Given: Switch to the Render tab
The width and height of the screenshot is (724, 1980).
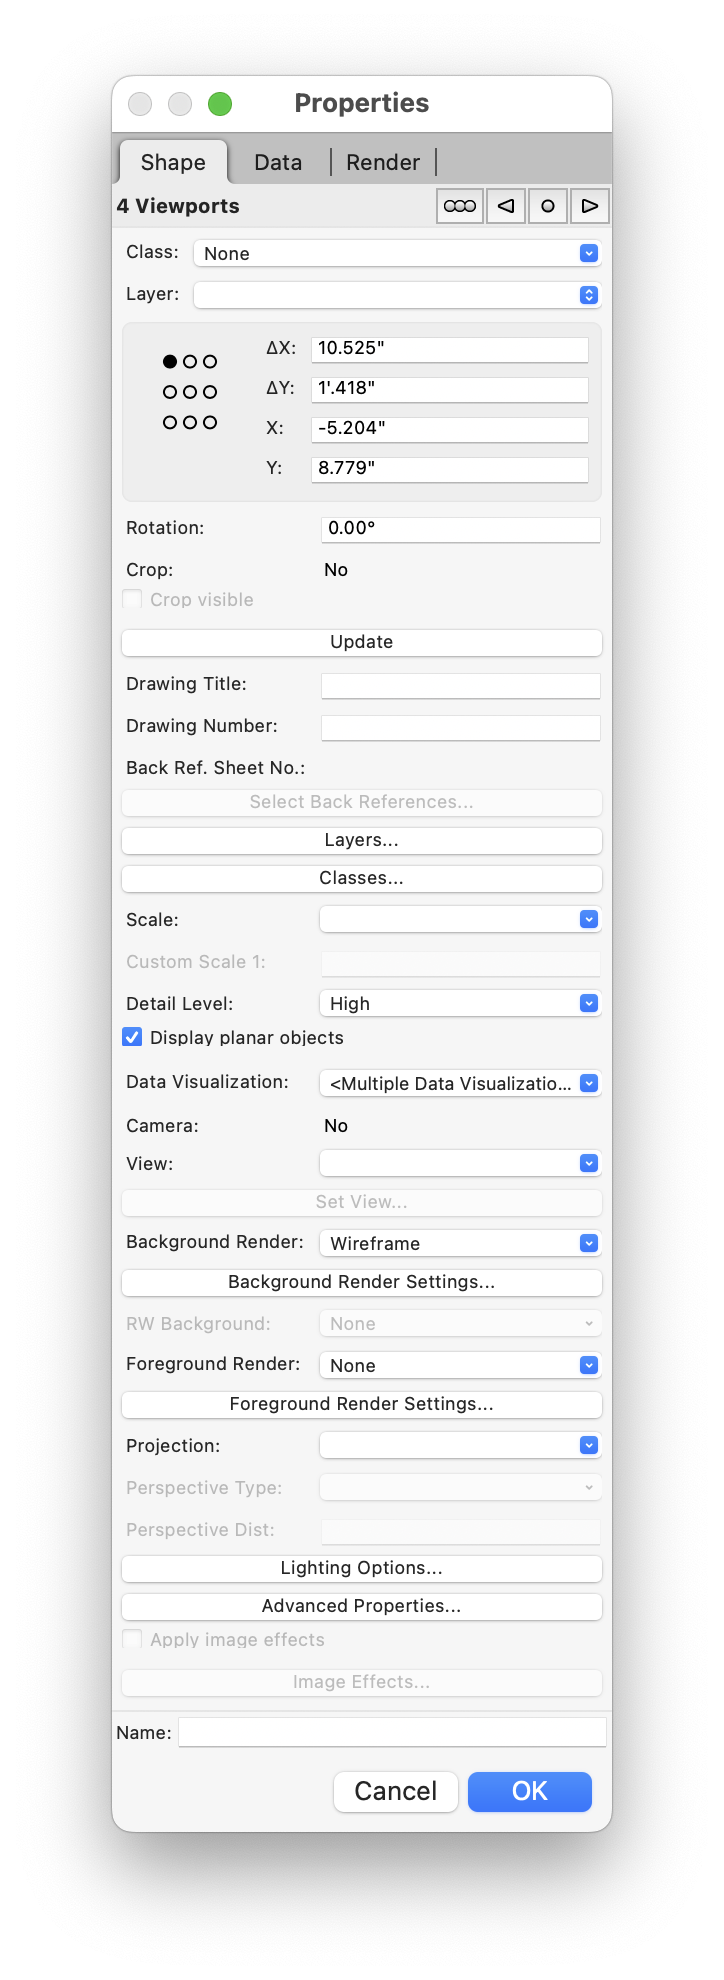Looking at the screenshot, I should [383, 162].
